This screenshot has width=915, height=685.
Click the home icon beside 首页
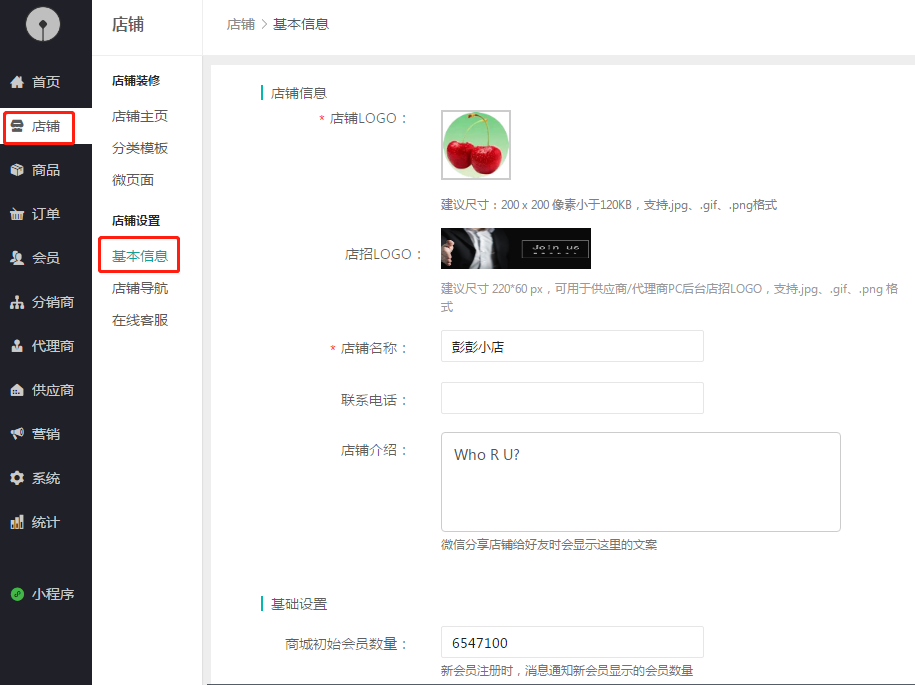[x=17, y=82]
